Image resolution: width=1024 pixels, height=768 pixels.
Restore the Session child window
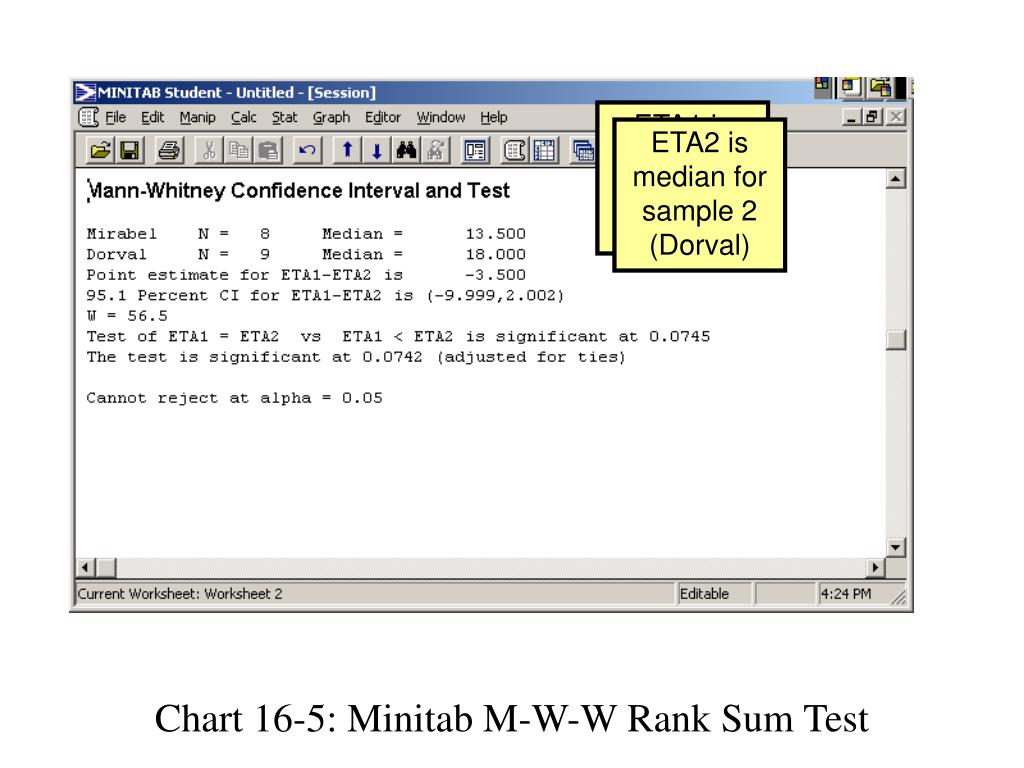pos(871,118)
